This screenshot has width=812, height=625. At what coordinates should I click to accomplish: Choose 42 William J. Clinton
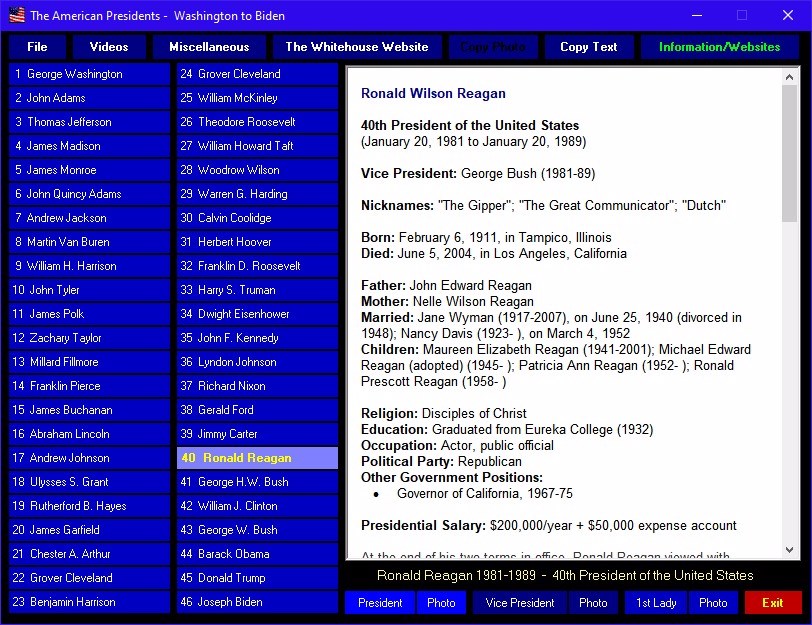(257, 506)
